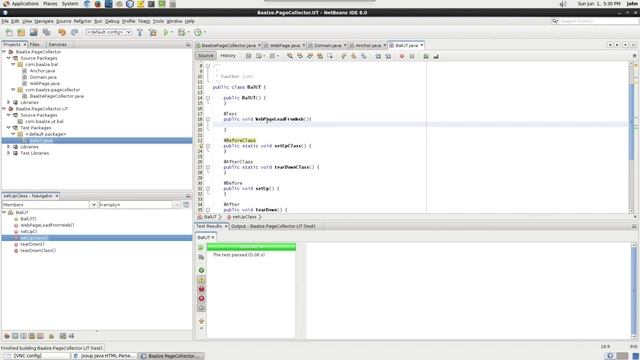Click the Source view button
Viewport: 640px width, 360px height.
206,56
